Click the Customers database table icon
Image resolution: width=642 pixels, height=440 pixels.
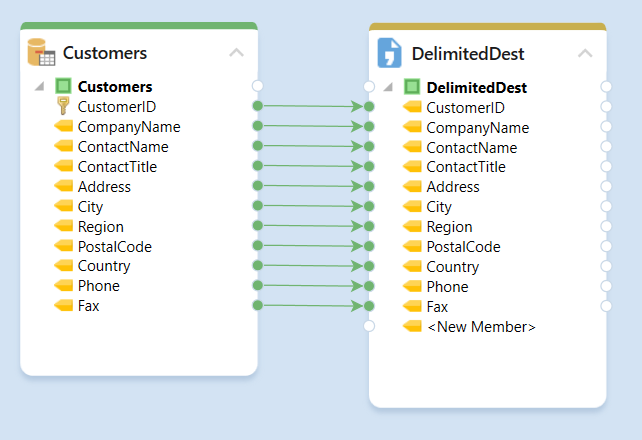tap(41, 52)
